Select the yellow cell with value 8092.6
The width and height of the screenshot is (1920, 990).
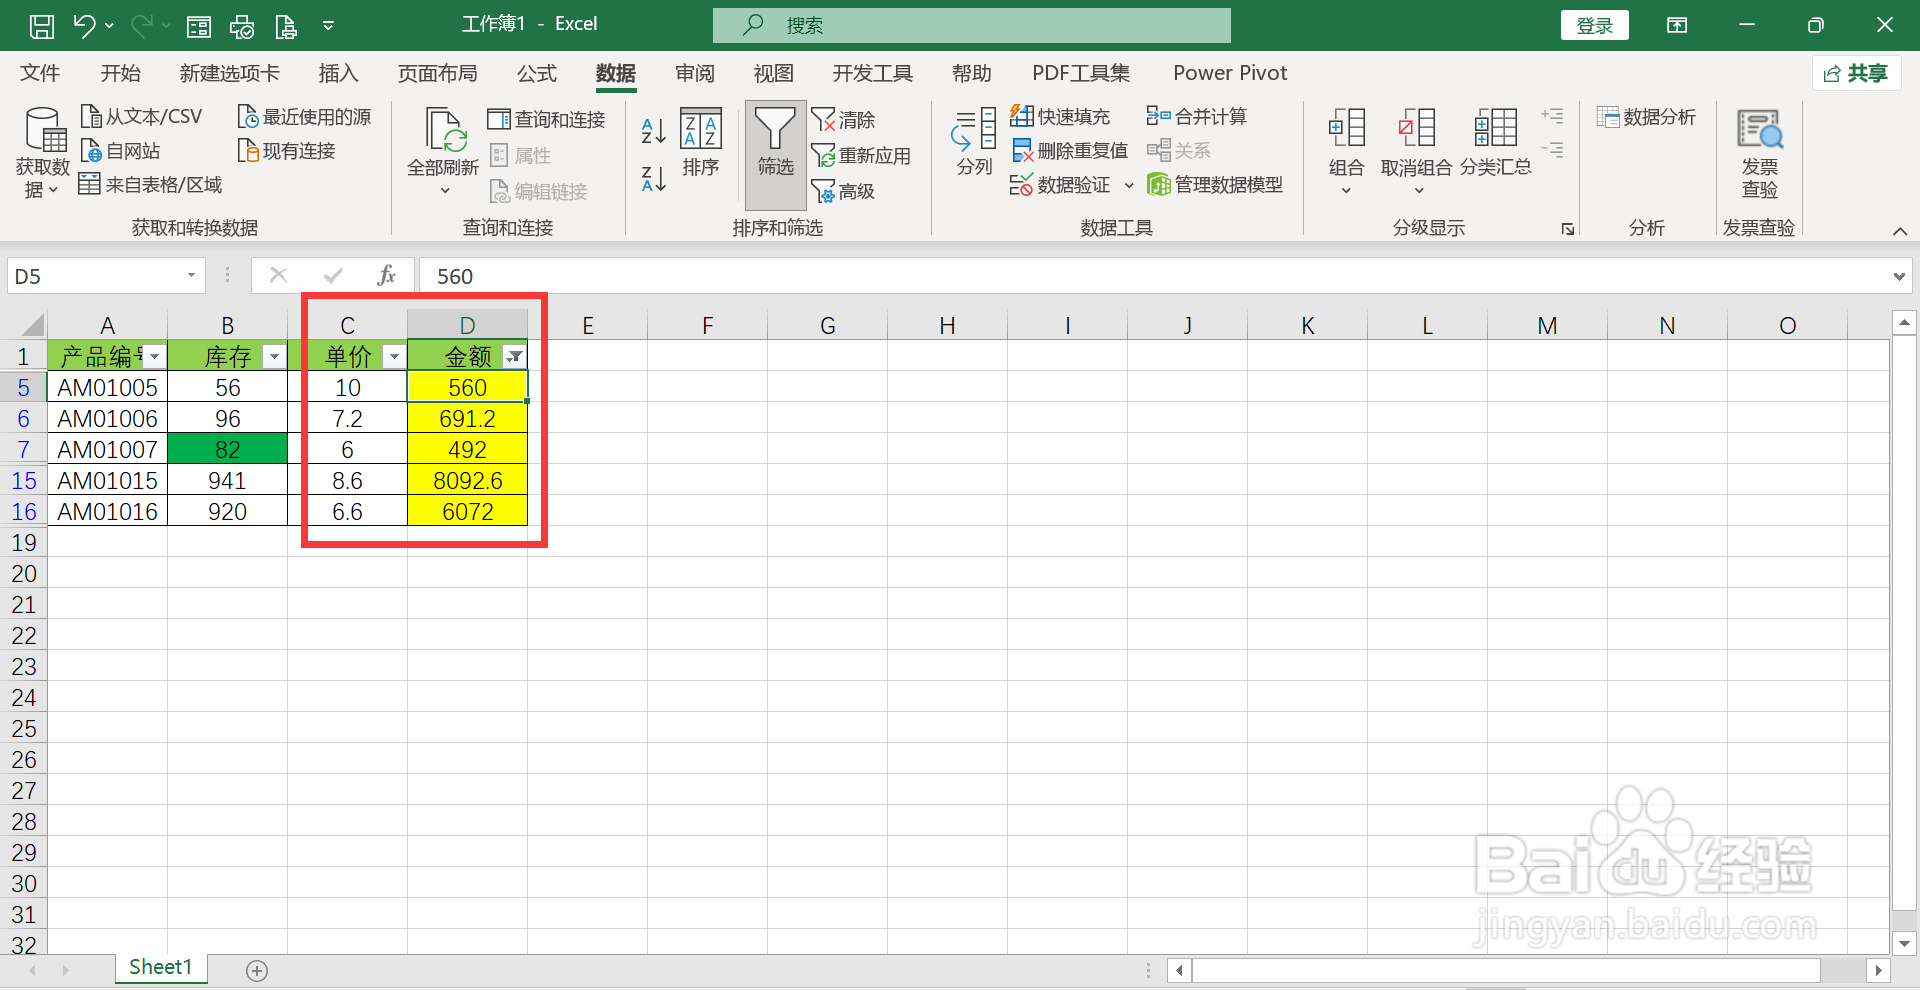pyautogui.click(x=468, y=480)
